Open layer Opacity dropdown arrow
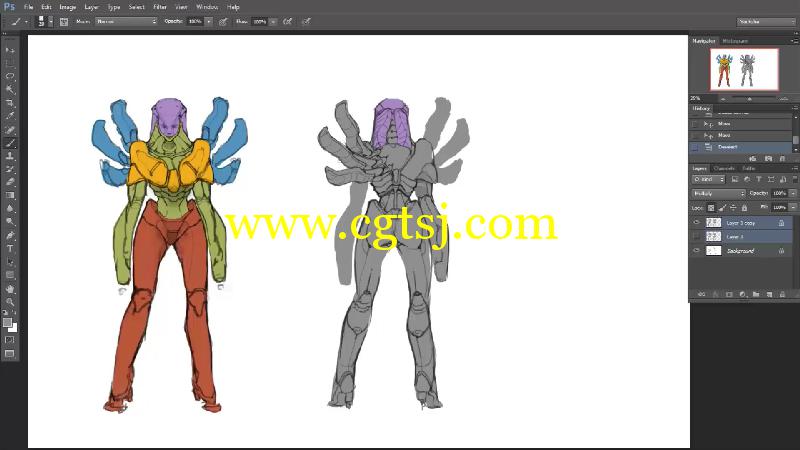Image resolution: width=800 pixels, height=450 pixels. (793, 193)
